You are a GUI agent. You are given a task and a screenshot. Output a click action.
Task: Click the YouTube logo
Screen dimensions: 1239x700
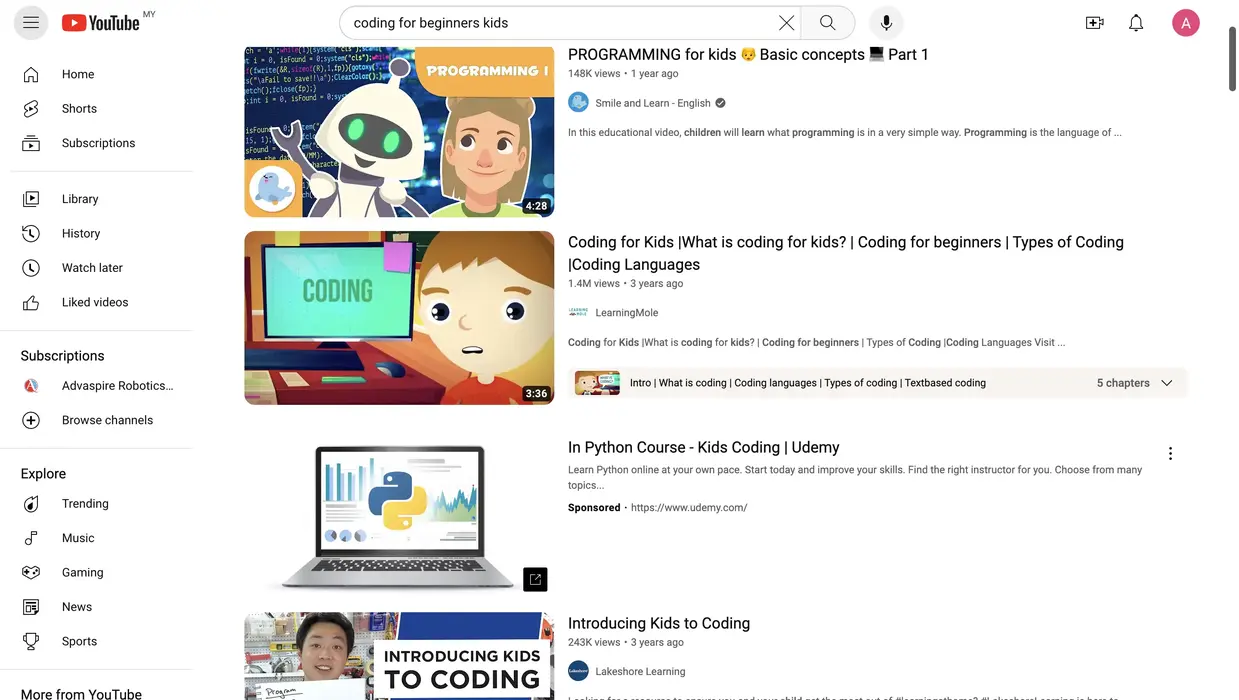click(100, 22)
